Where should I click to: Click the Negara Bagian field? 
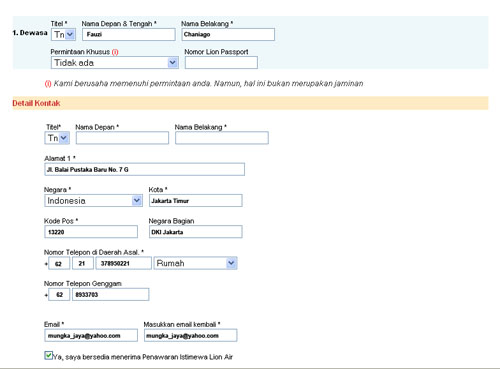click(196, 232)
